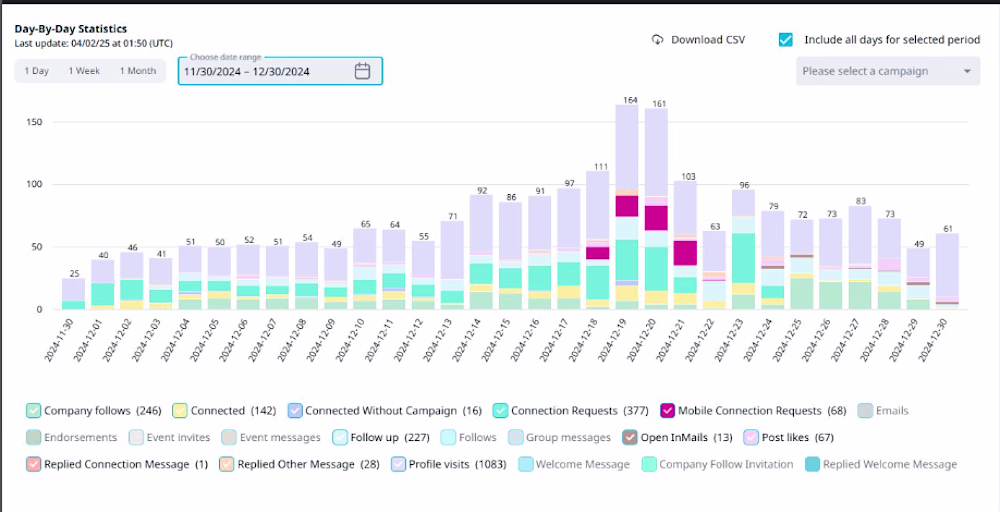Select the 1 Day range tab
The width and height of the screenshot is (1000, 512).
point(36,71)
